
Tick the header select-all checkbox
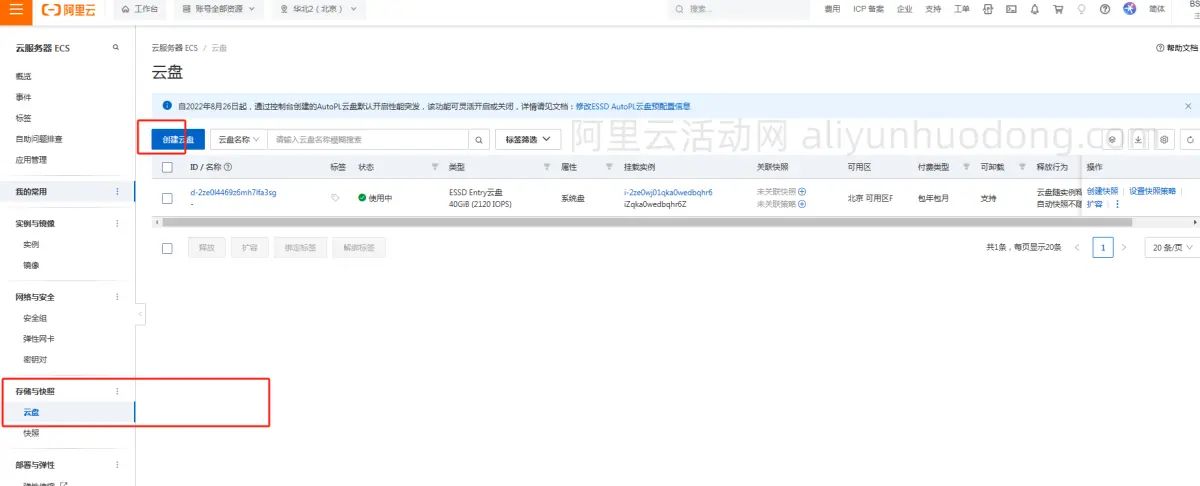point(167,167)
